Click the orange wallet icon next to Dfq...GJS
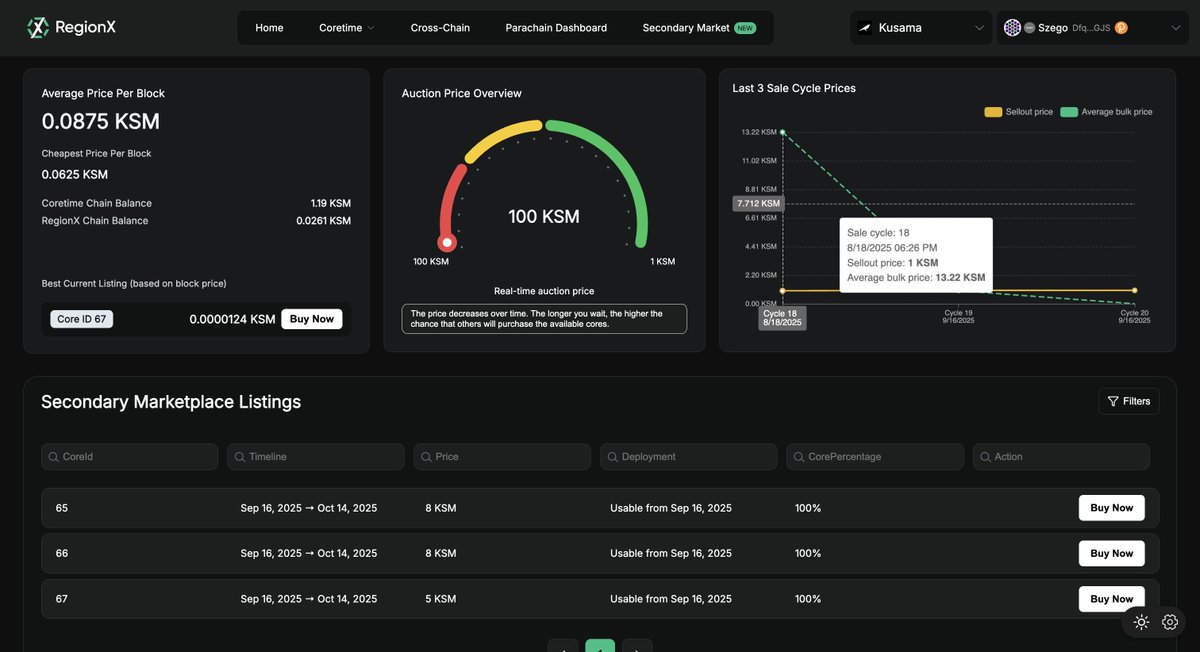1200x652 pixels. [x=1121, y=28]
